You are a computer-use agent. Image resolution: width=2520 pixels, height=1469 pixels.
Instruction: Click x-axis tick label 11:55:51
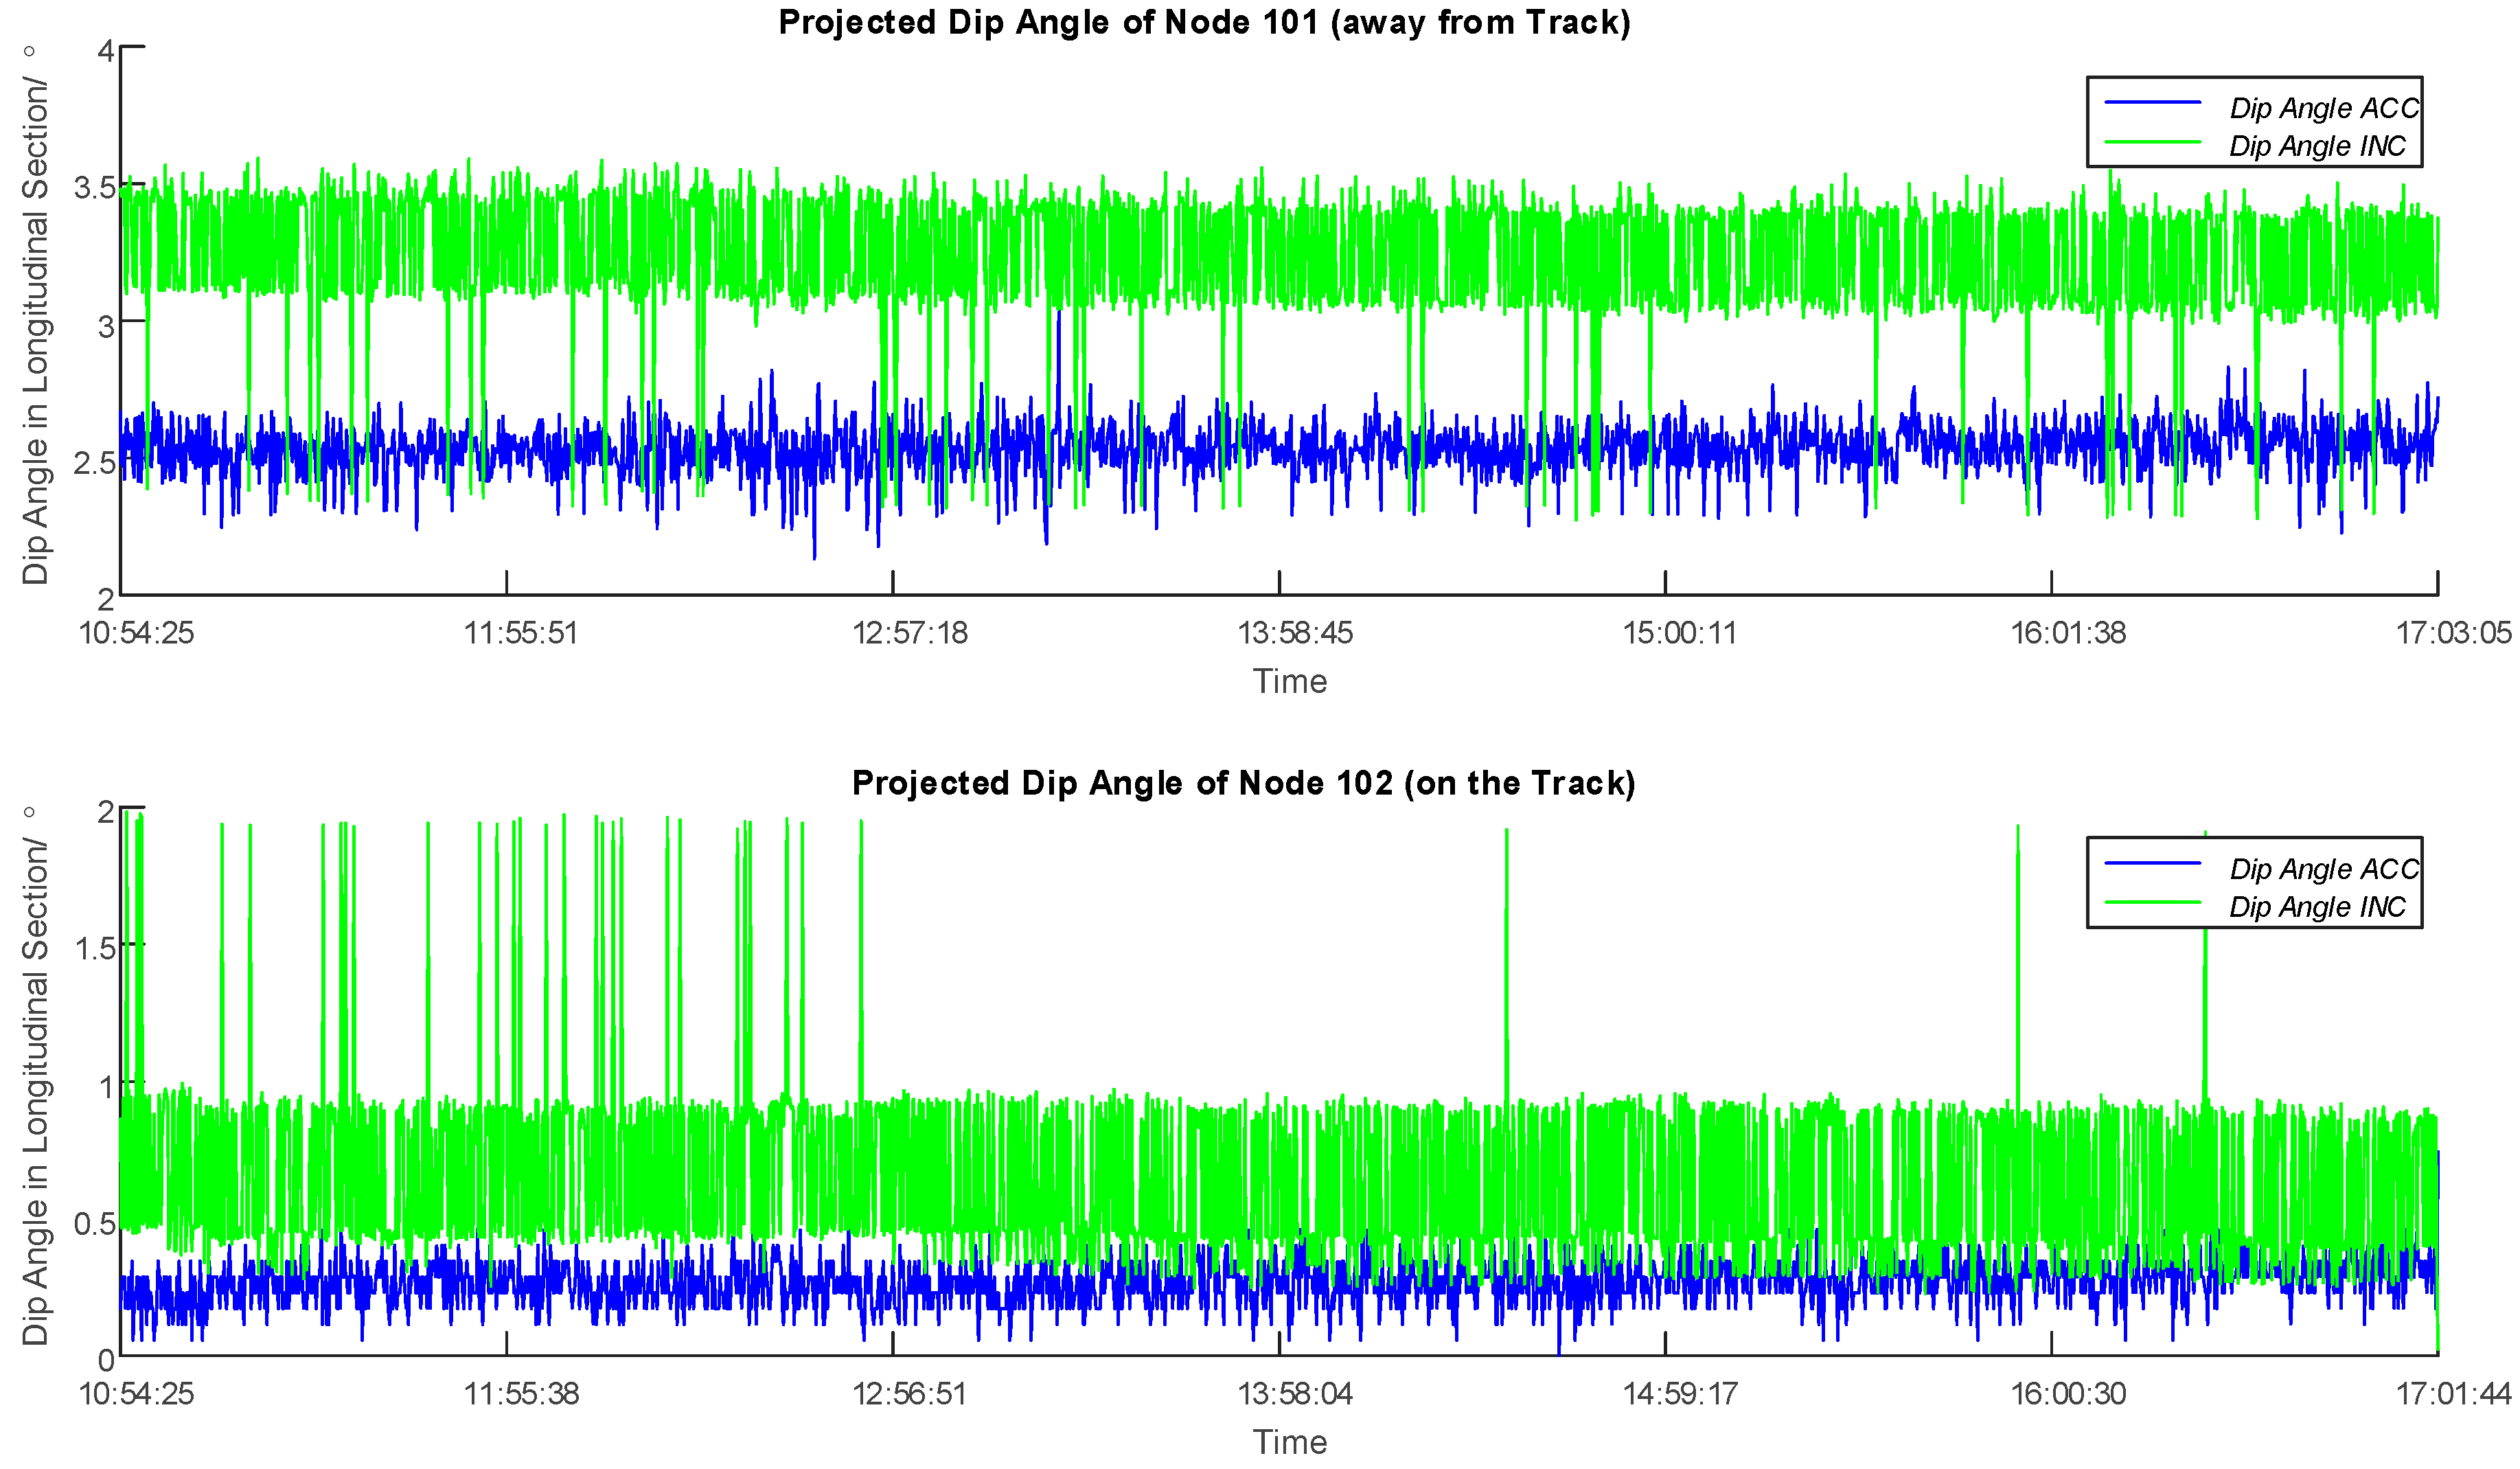521,633
